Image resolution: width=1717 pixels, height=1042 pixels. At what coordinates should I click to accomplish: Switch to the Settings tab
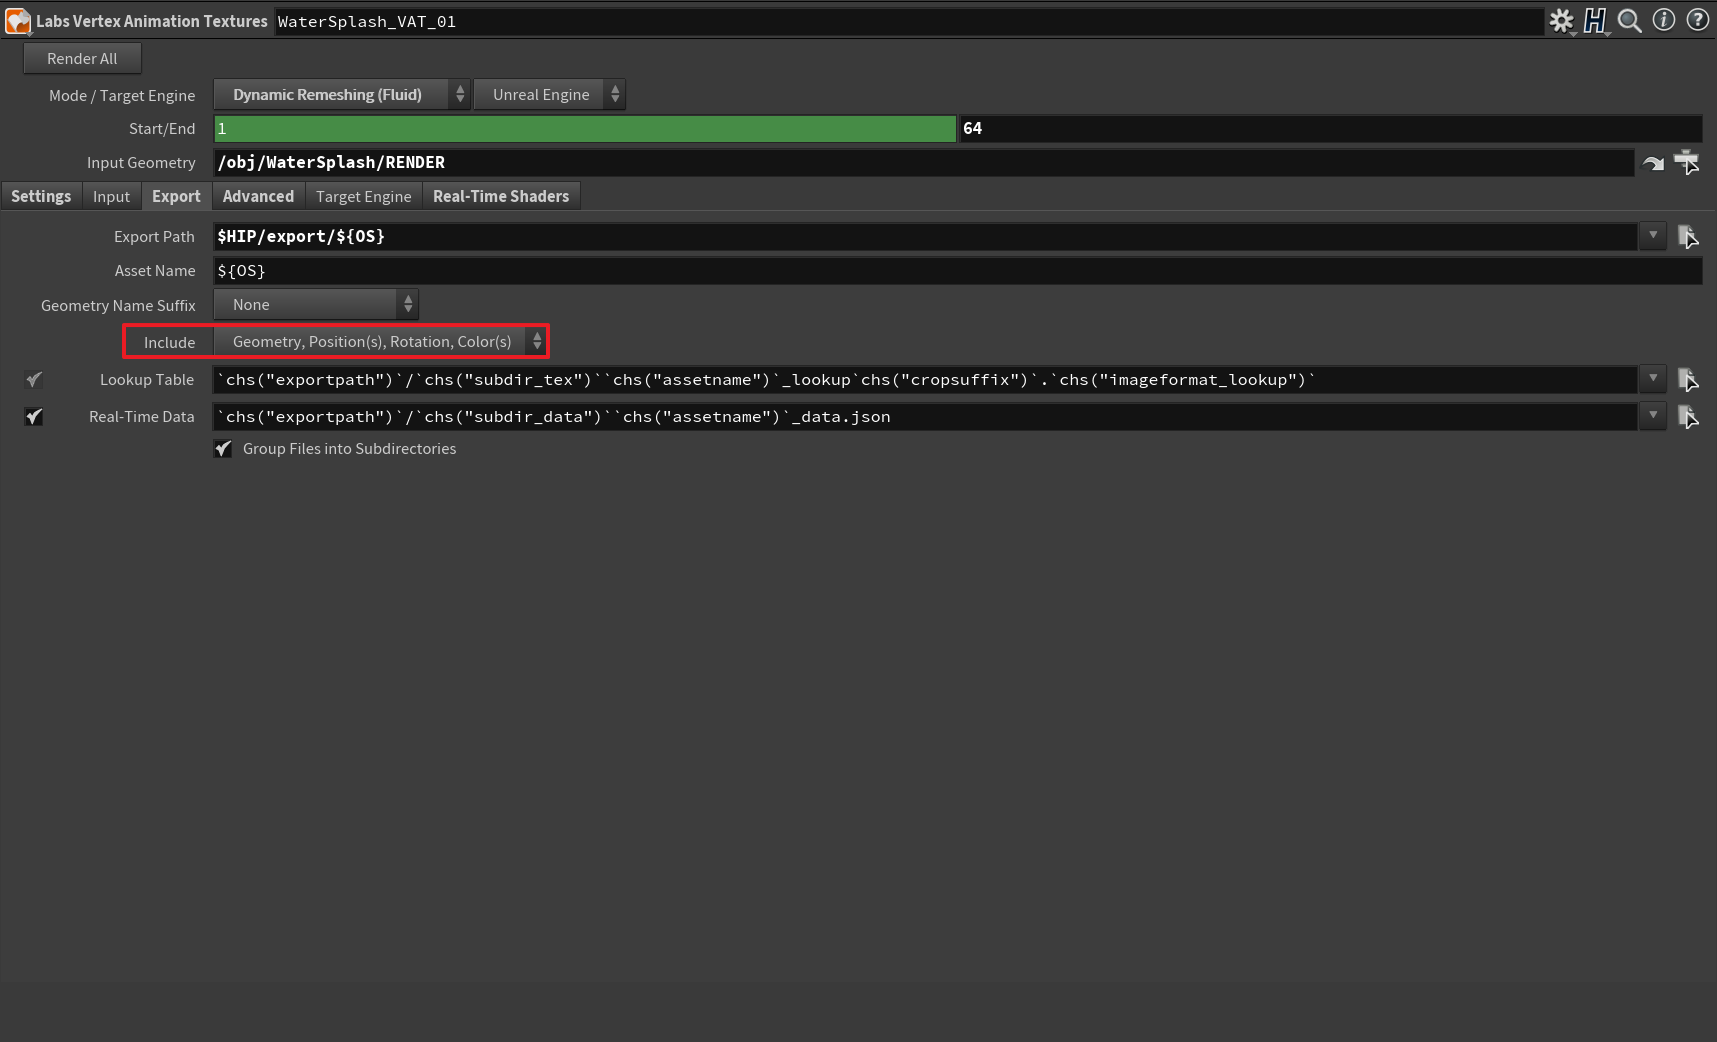tap(41, 197)
